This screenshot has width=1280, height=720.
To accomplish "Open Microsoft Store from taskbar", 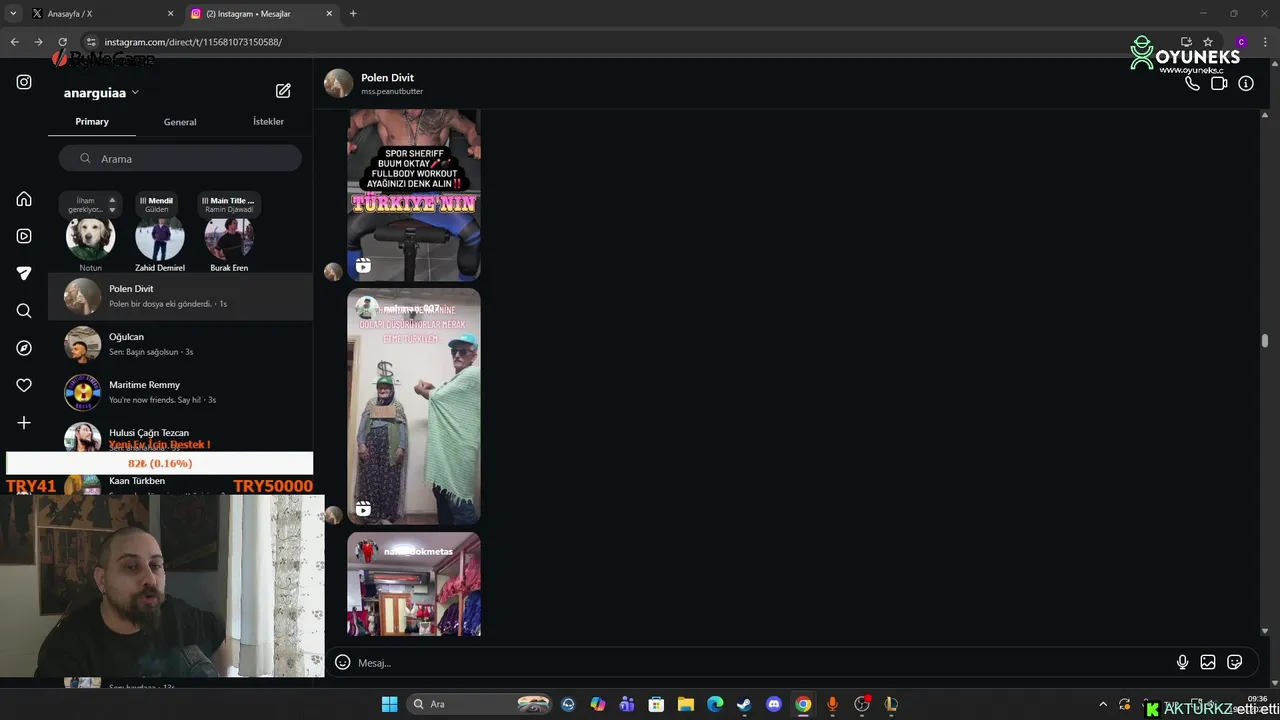I will click(656, 704).
